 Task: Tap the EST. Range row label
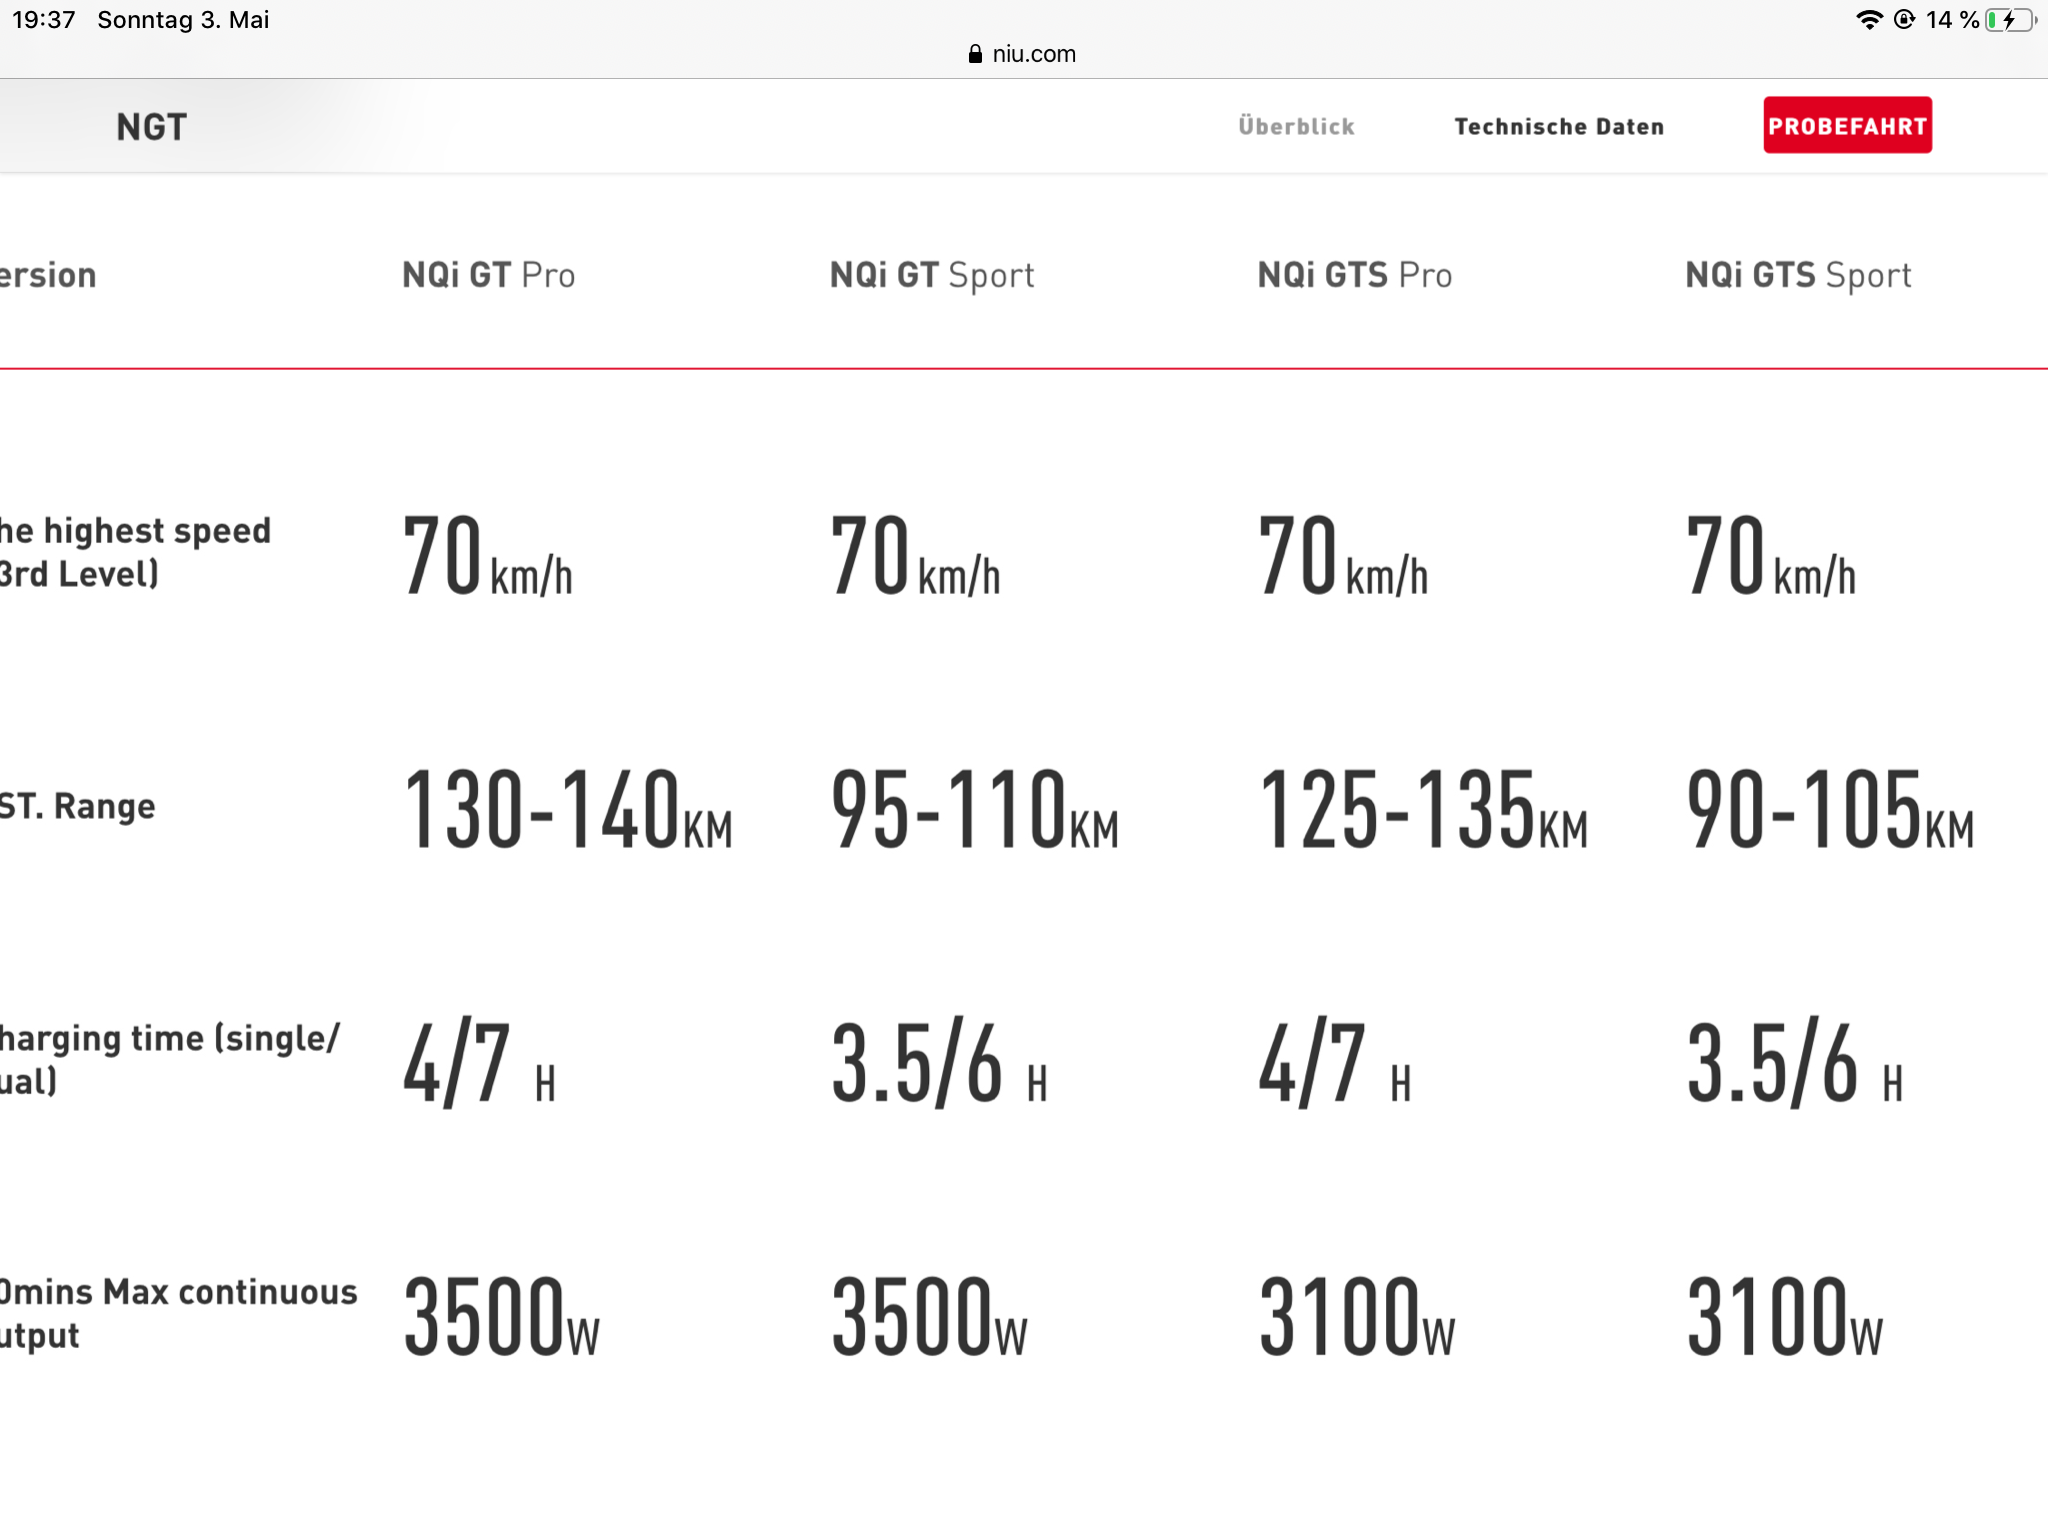(x=78, y=806)
